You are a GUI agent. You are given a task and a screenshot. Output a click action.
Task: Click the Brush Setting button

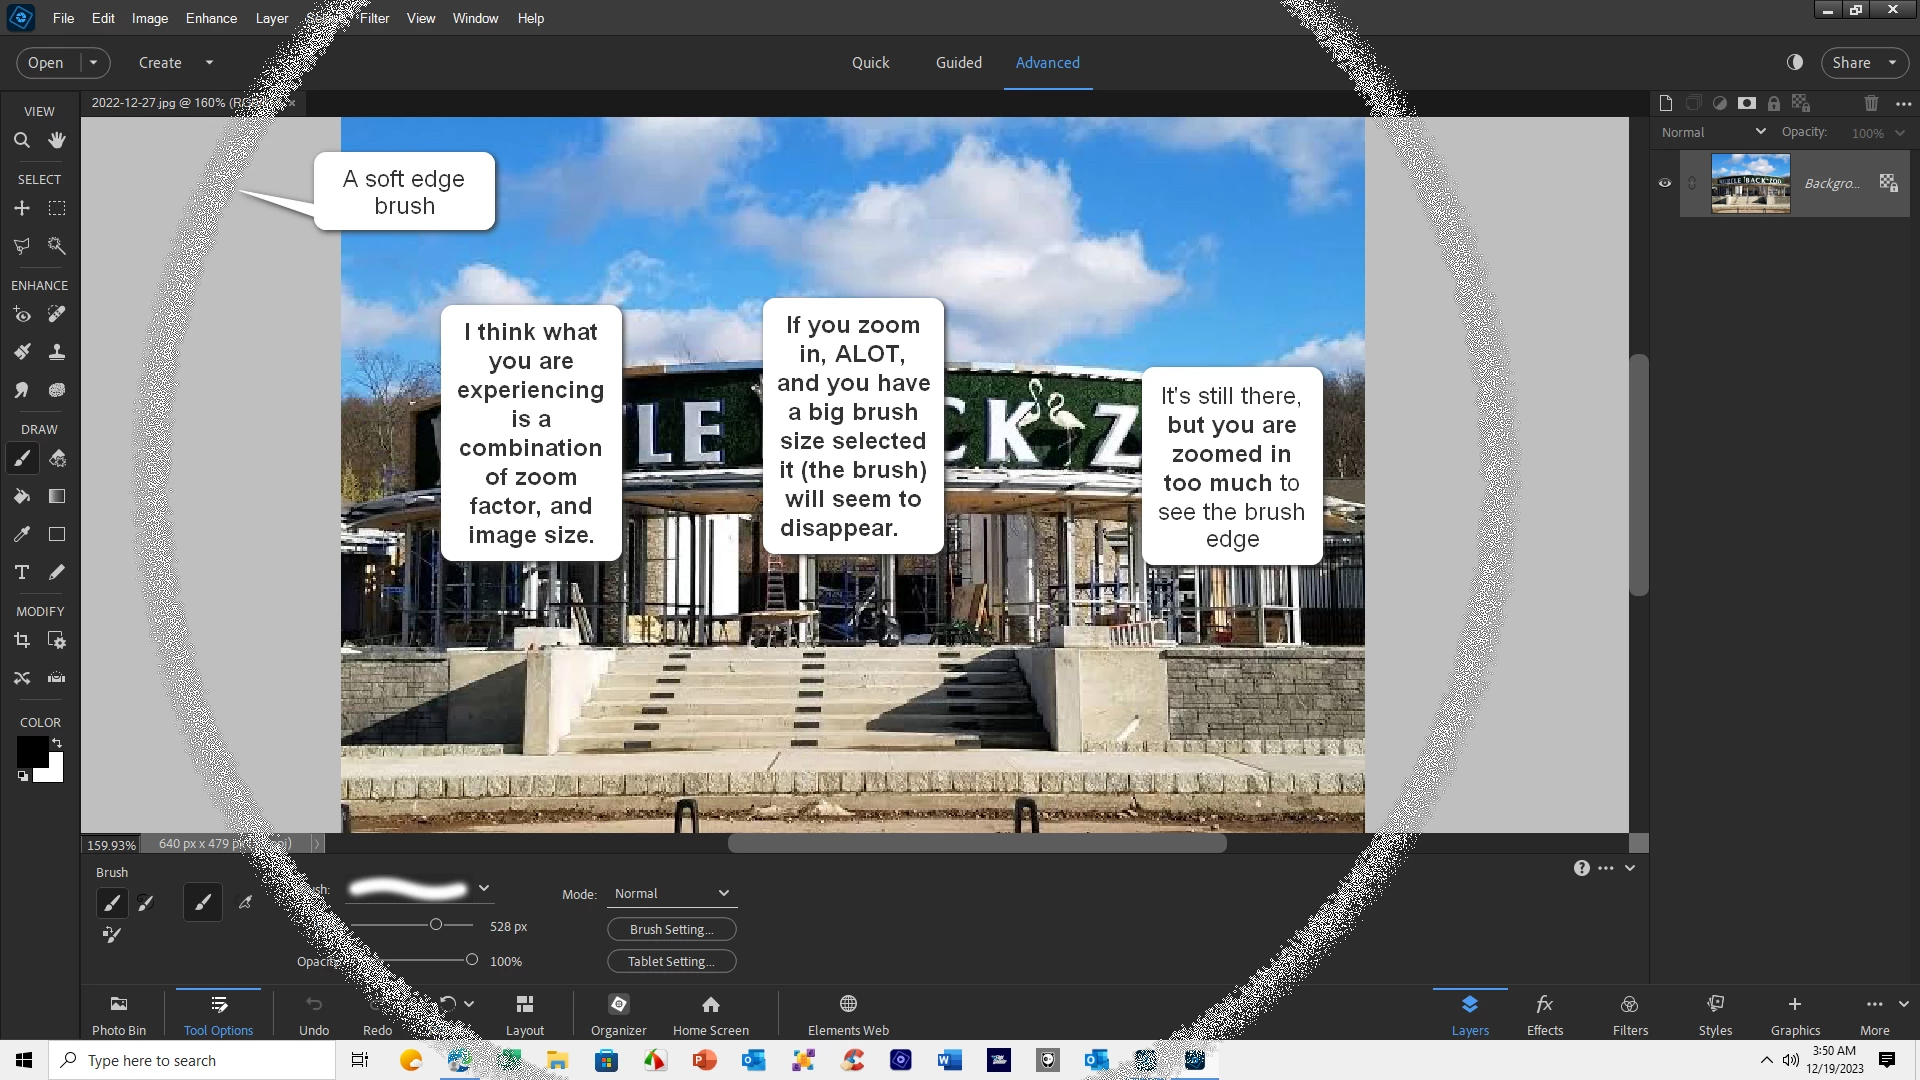tap(671, 929)
